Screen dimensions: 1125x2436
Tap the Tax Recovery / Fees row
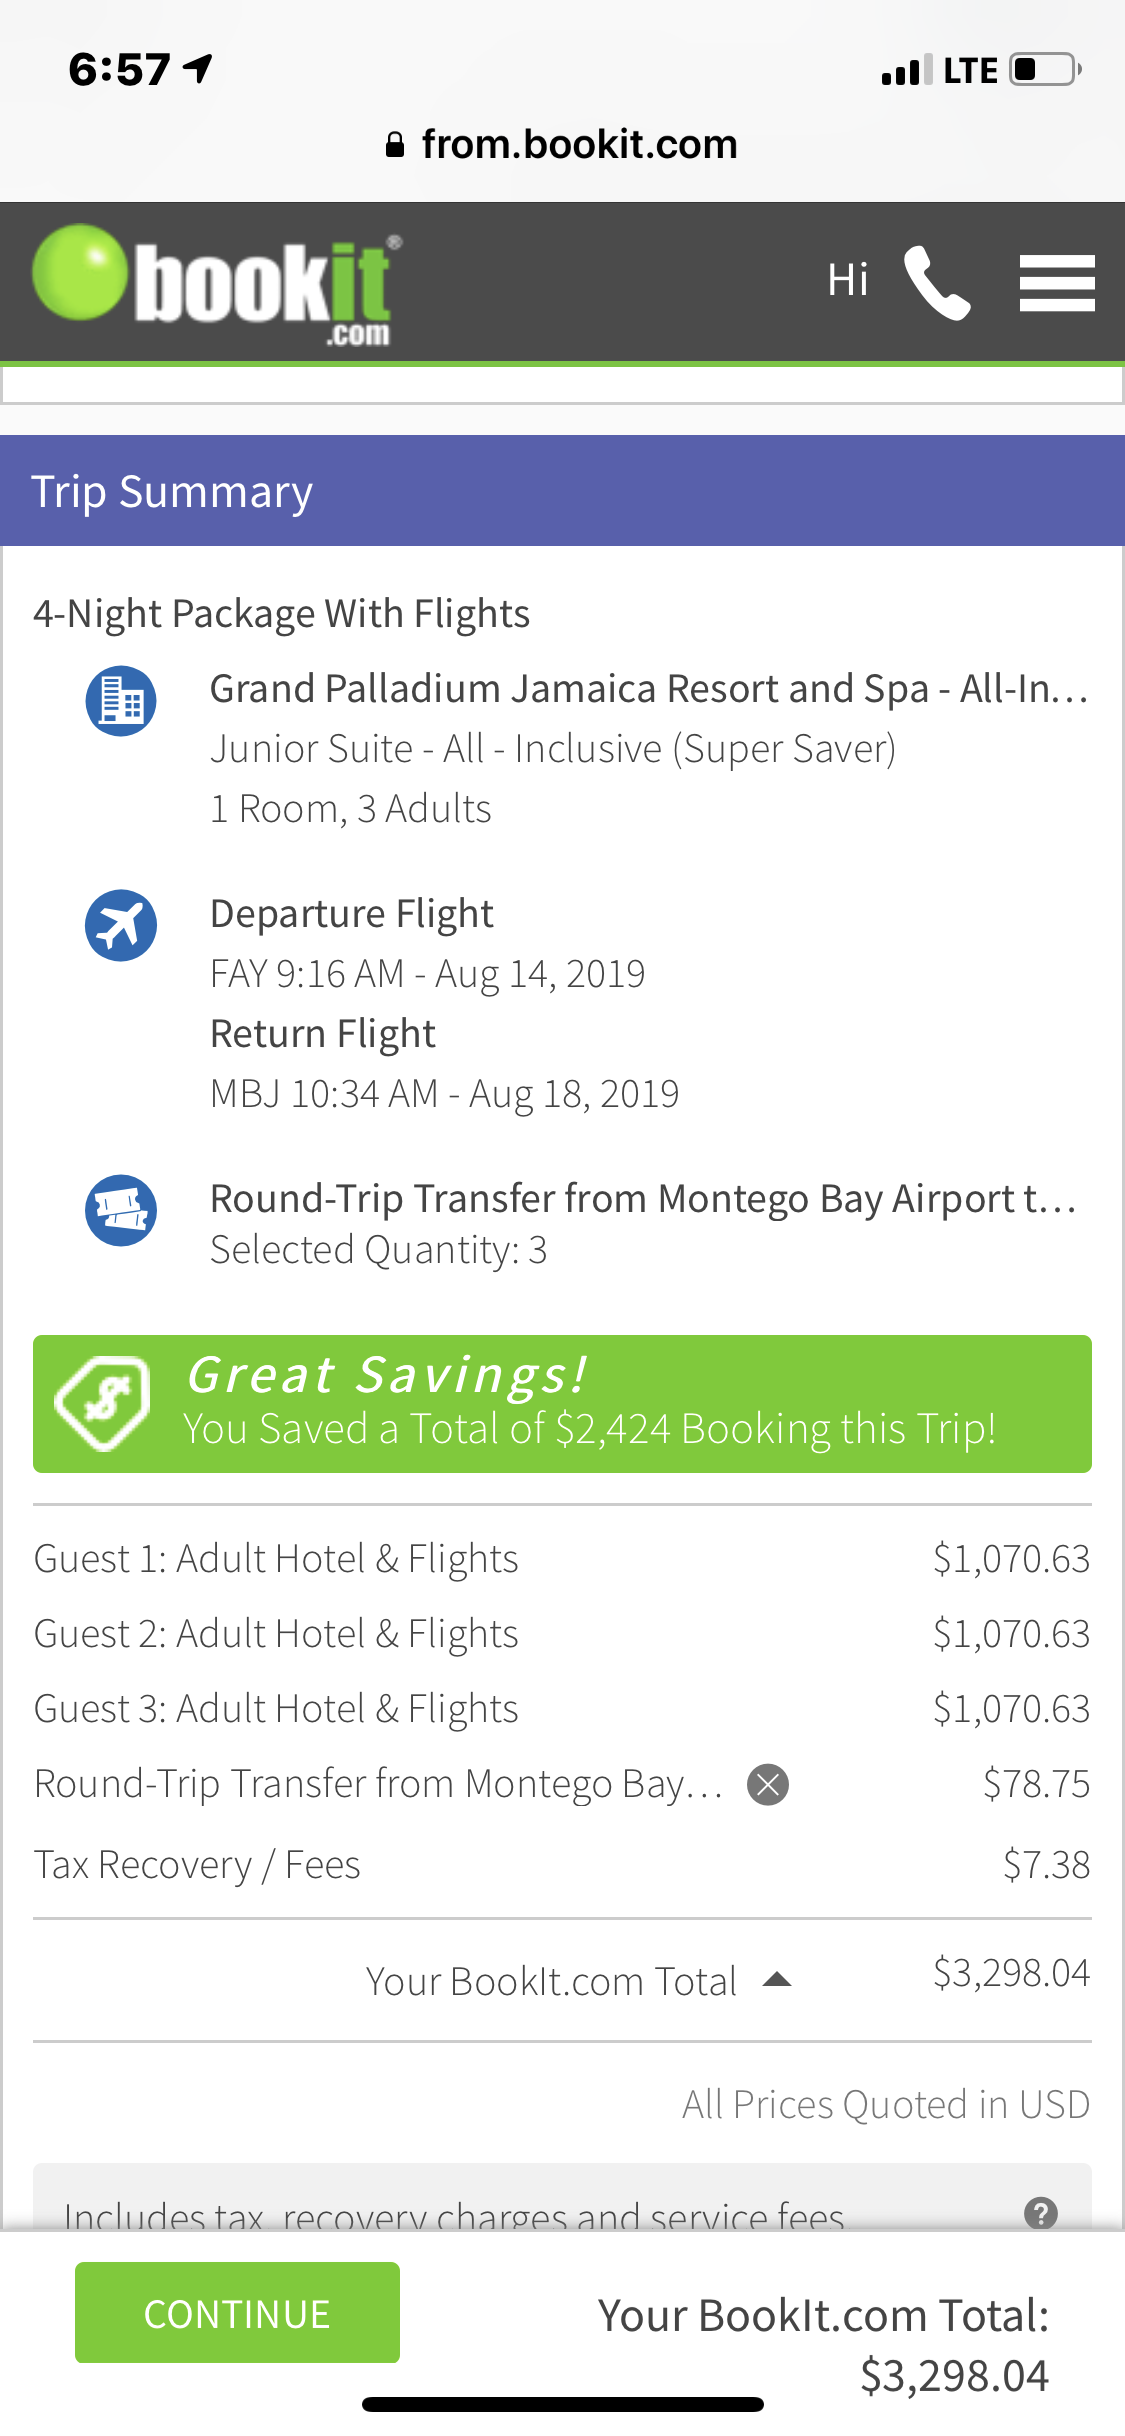(197, 1865)
